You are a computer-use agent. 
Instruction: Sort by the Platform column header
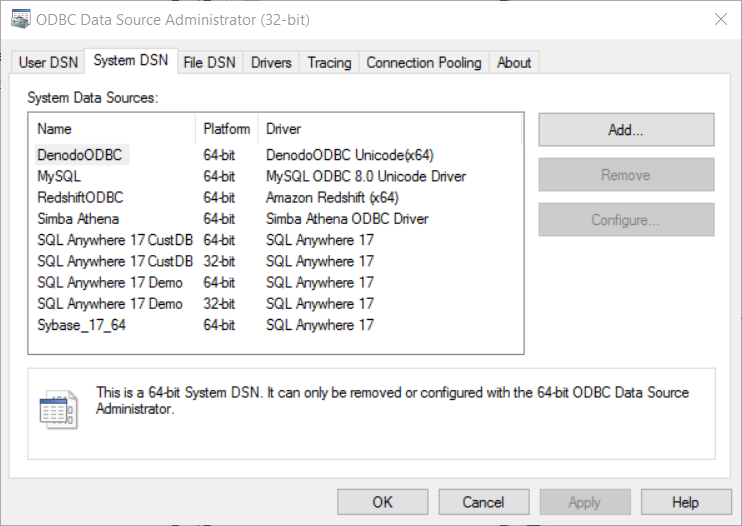pyautogui.click(x=227, y=129)
